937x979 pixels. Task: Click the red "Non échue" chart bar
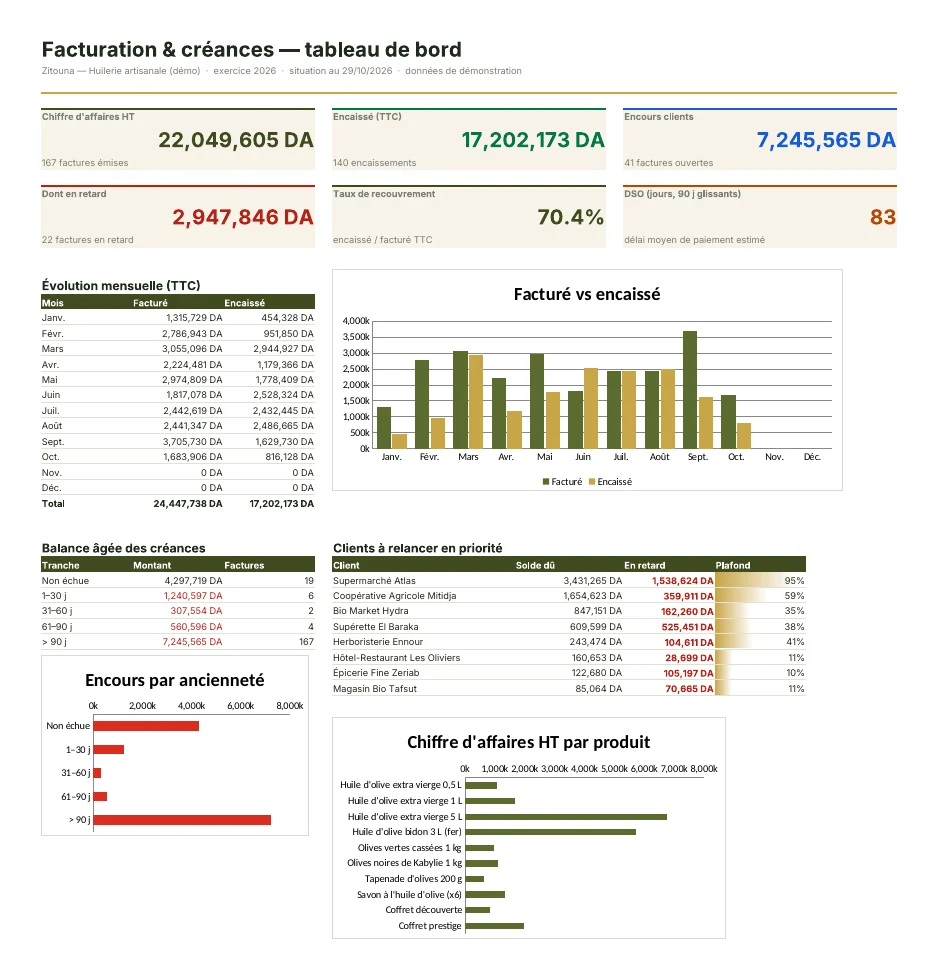point(146,726)
